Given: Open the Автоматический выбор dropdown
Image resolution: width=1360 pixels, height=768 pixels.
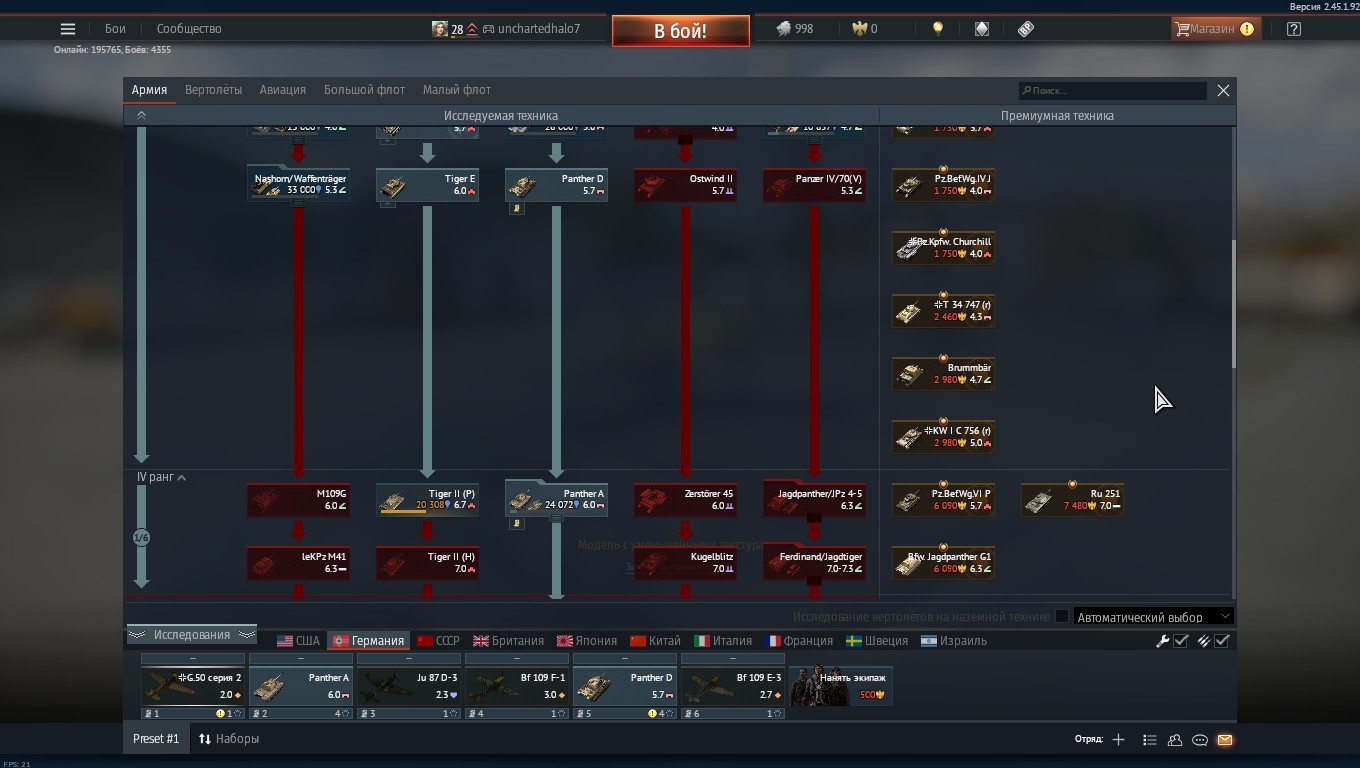Looking at the screenshot, I should [1154, 617].
